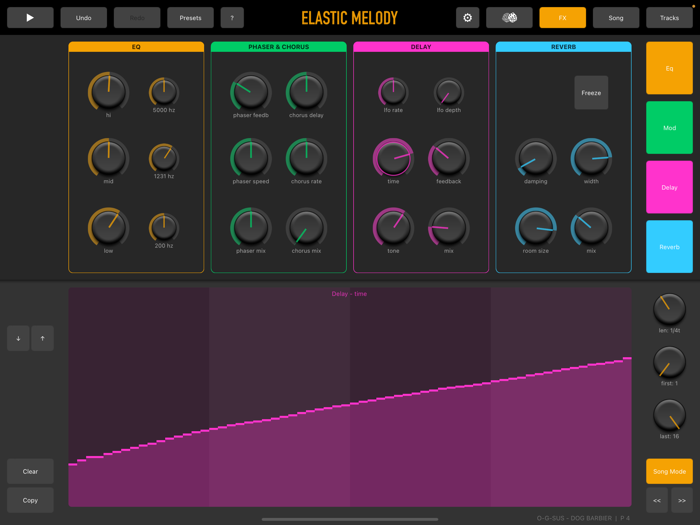Toggle the Mod effect block
This screenshot has height=525, width=700.
(x=669, y=128)
